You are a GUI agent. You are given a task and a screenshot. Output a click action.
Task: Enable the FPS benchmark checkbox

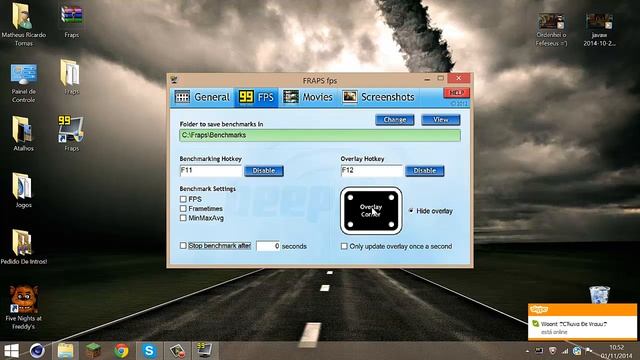click(x=183, y=199)
